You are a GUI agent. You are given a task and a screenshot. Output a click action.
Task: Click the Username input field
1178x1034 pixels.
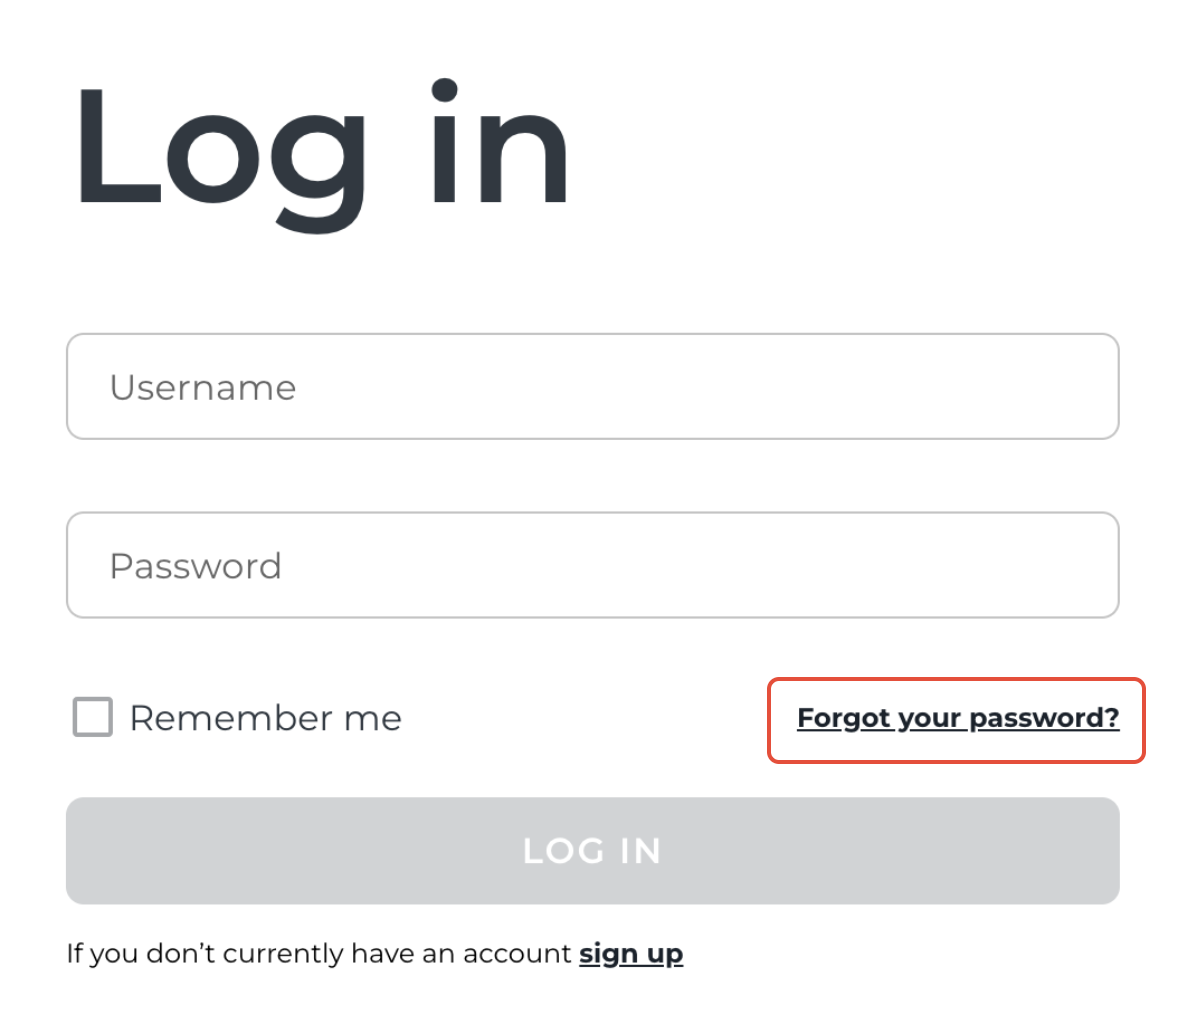coord(592,387)
